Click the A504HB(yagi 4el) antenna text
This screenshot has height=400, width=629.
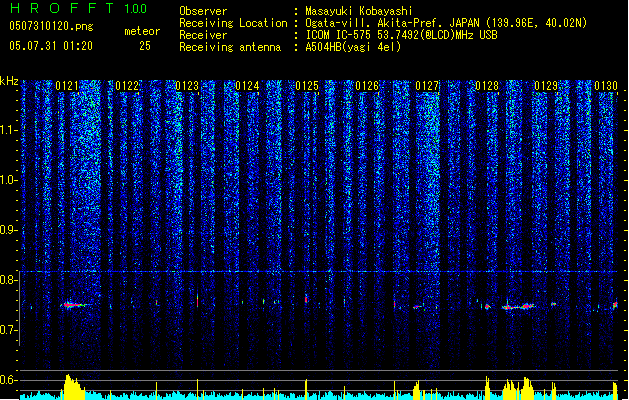pyautogui.click(x=353, y=47)
